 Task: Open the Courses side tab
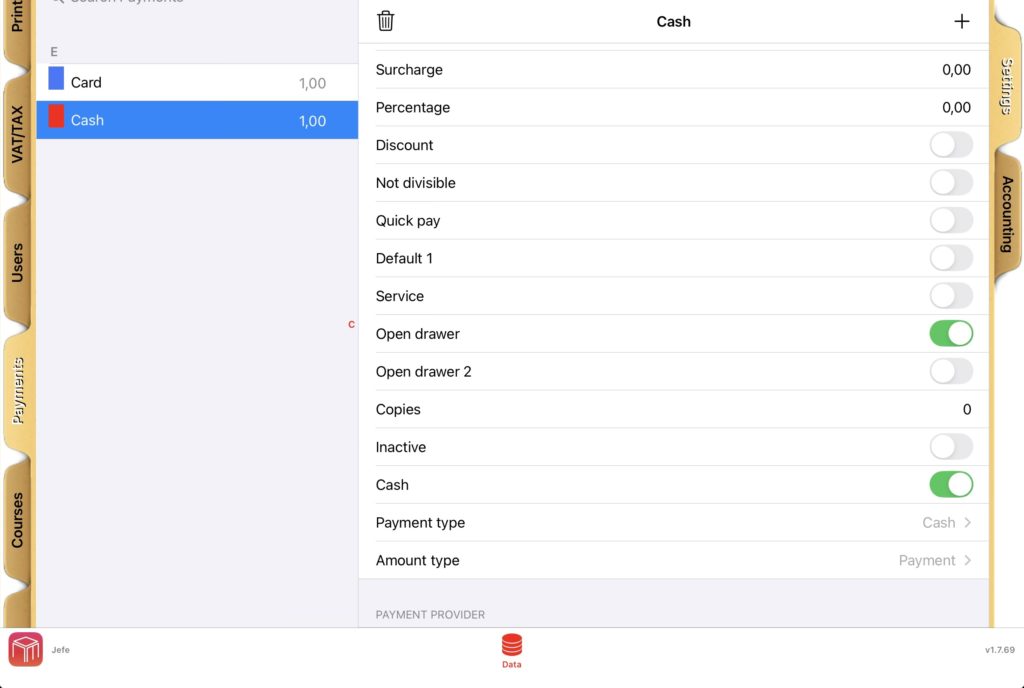[17, 520]
